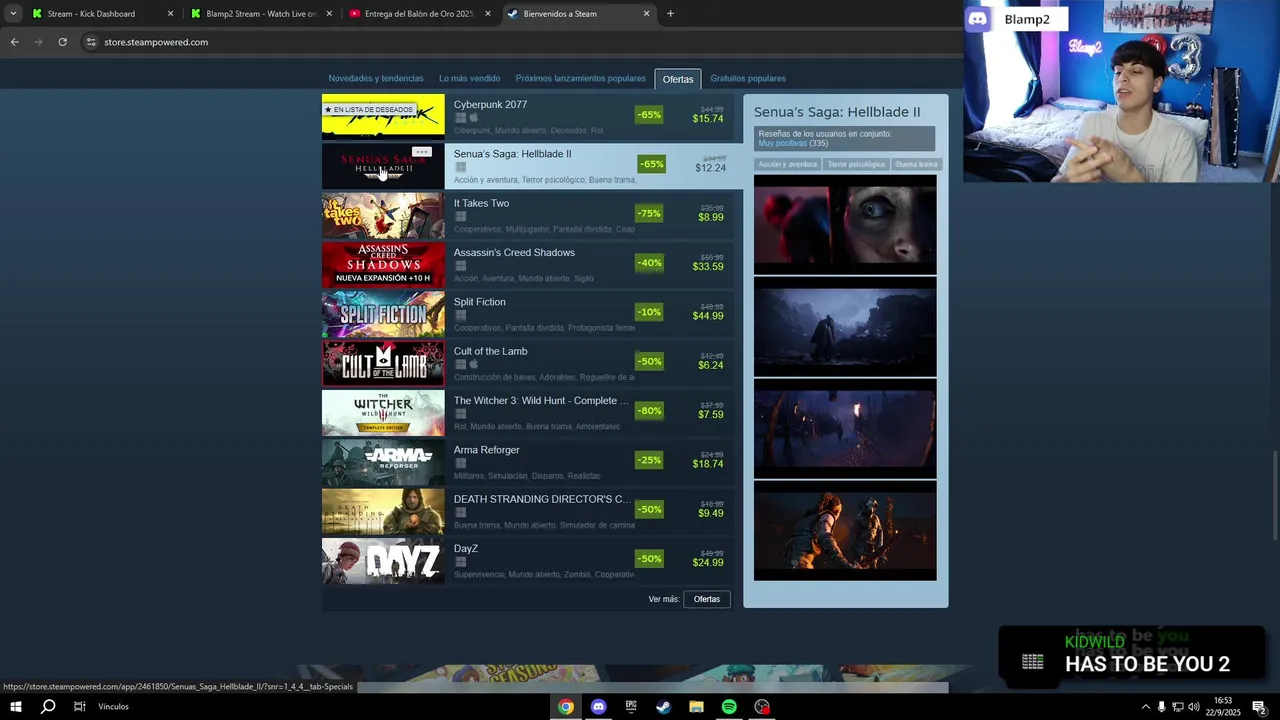The width and height of the screenshot is (1280, 720).
Task: Open volume control in system tray
Action: (x=1193, y=707)
